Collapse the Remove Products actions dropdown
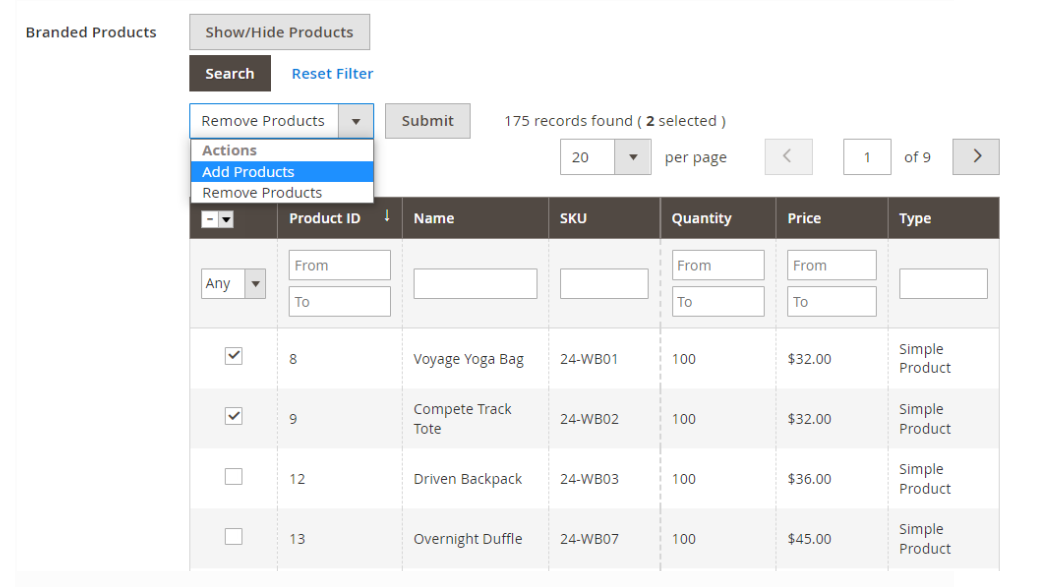The height and width of the screenshot is (587, 1052). pyautogui.click(x=355, y=121)
